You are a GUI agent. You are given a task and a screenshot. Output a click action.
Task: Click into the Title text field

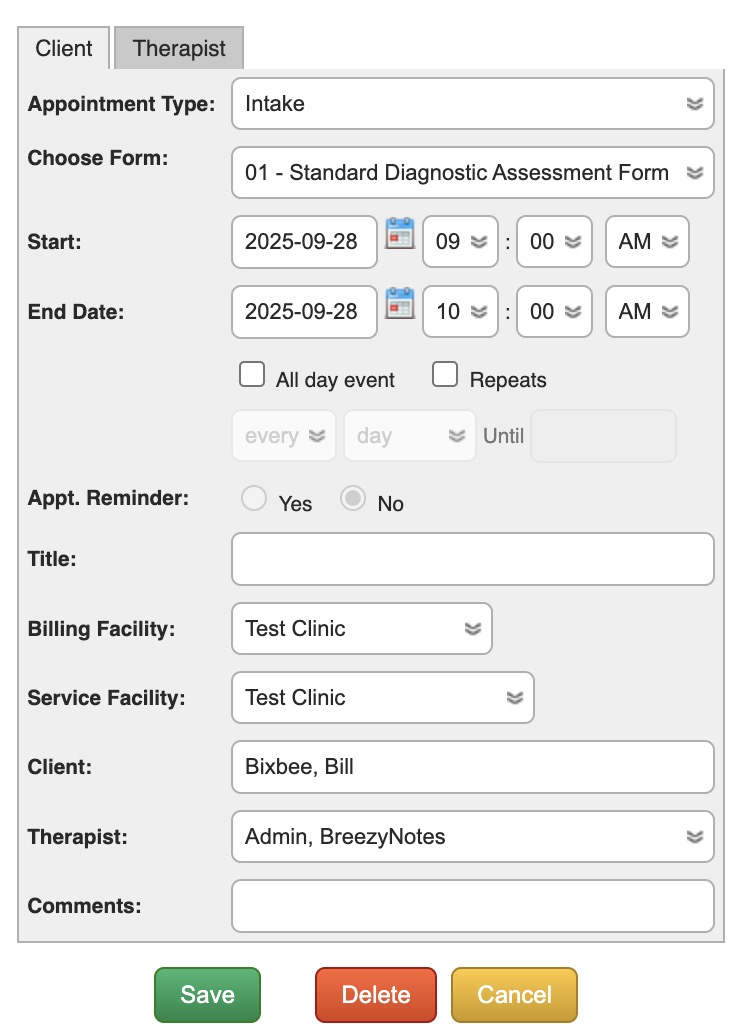coord(472,559)
